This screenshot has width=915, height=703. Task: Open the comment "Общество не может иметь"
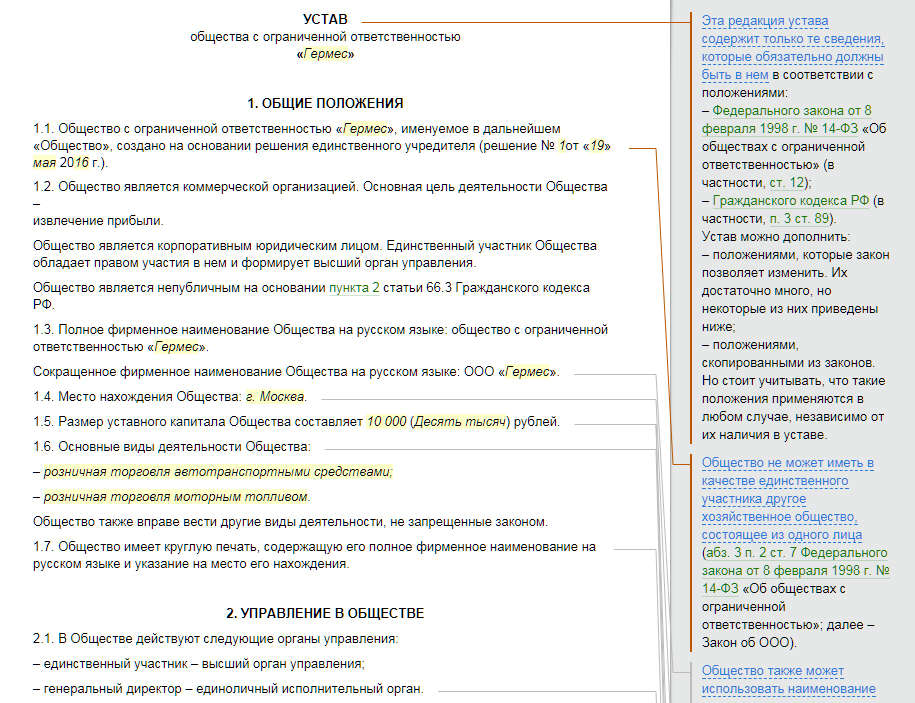(x=788, y=463)
